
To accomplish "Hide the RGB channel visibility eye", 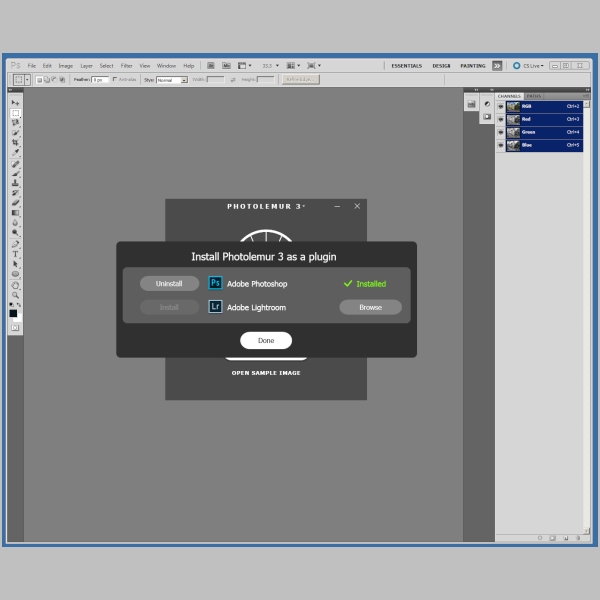I will 501,106.
